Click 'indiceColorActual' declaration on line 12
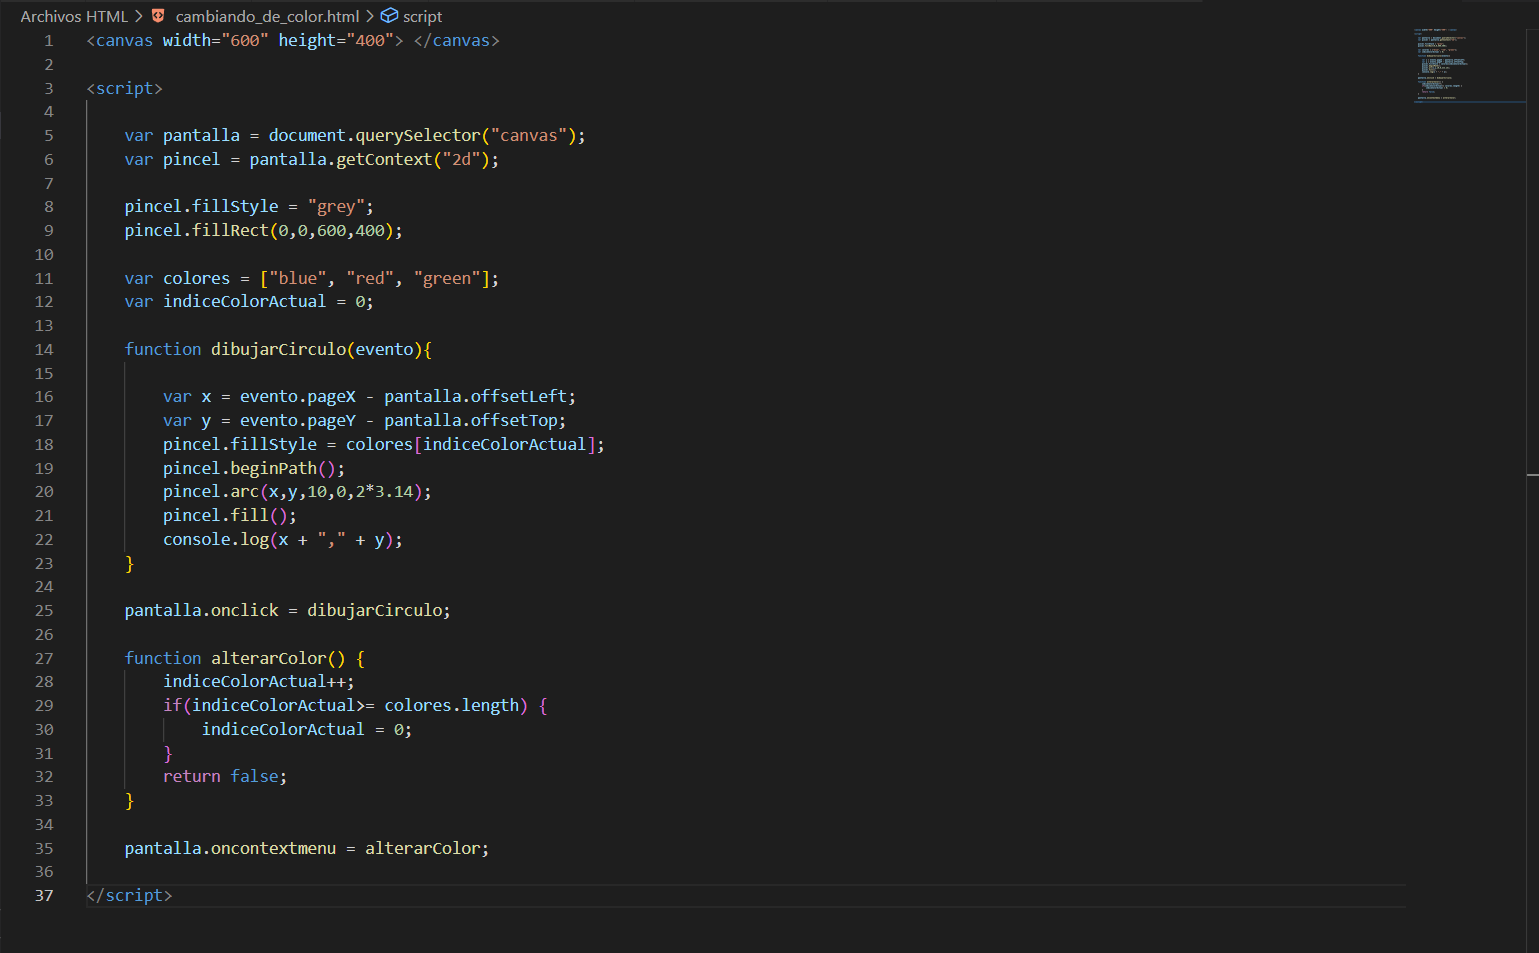Image resolution: width=1539 pixels, height=953 pixels. pyautogui.click(x=244, y=302)
